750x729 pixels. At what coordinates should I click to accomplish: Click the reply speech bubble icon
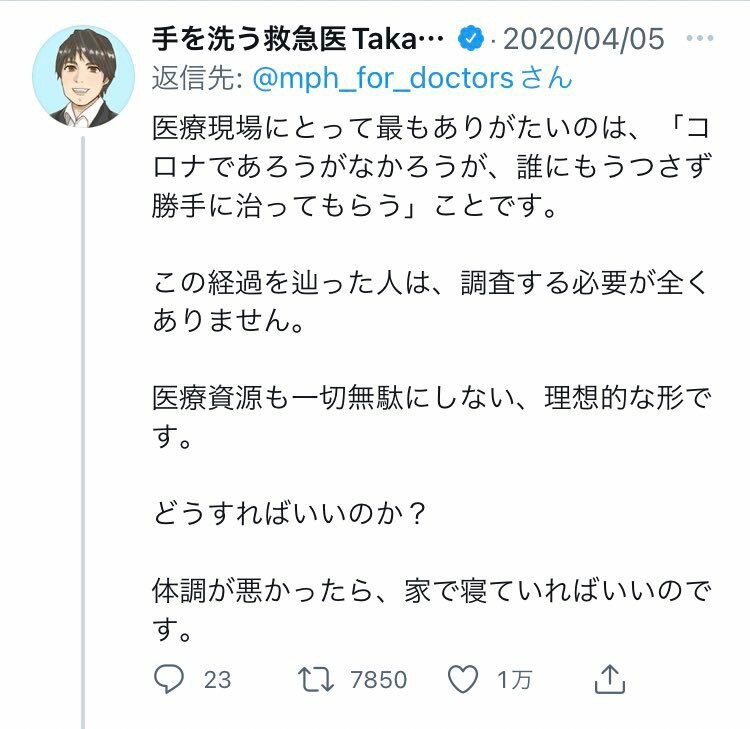point(168,679)
